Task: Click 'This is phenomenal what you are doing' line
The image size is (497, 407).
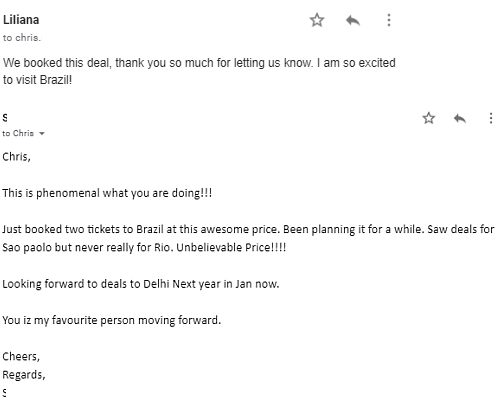Action: 107,193
